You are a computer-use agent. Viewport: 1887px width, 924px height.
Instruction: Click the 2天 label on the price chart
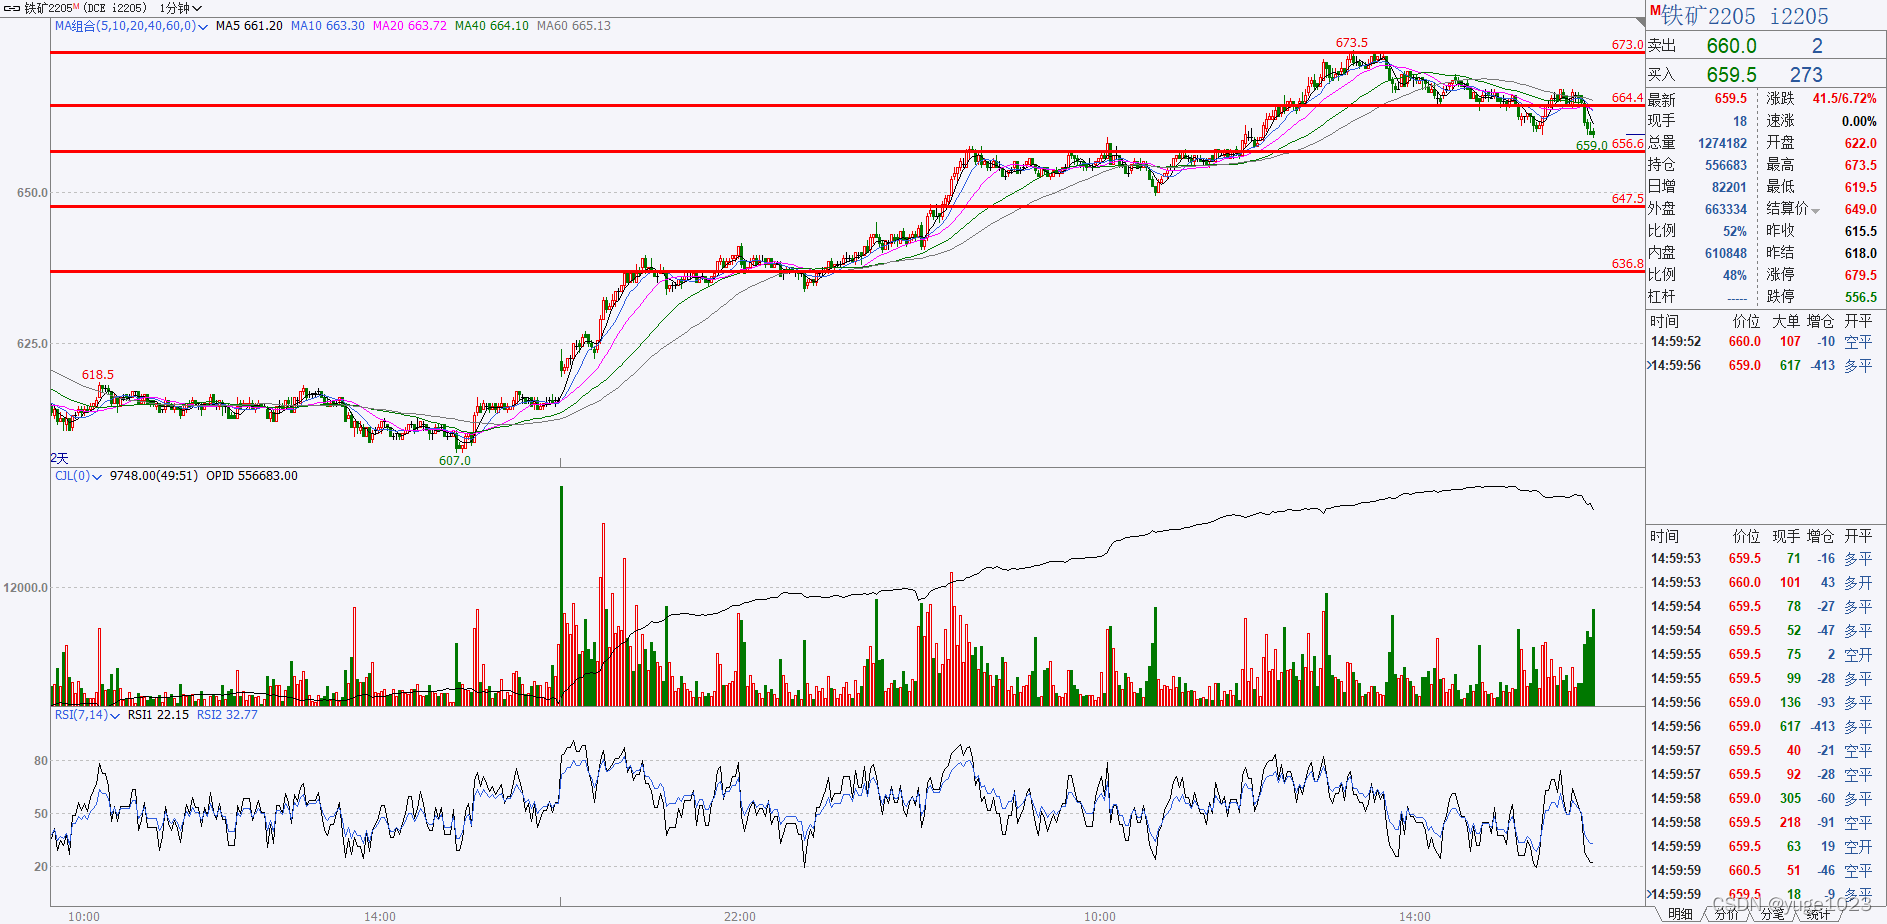60,458
